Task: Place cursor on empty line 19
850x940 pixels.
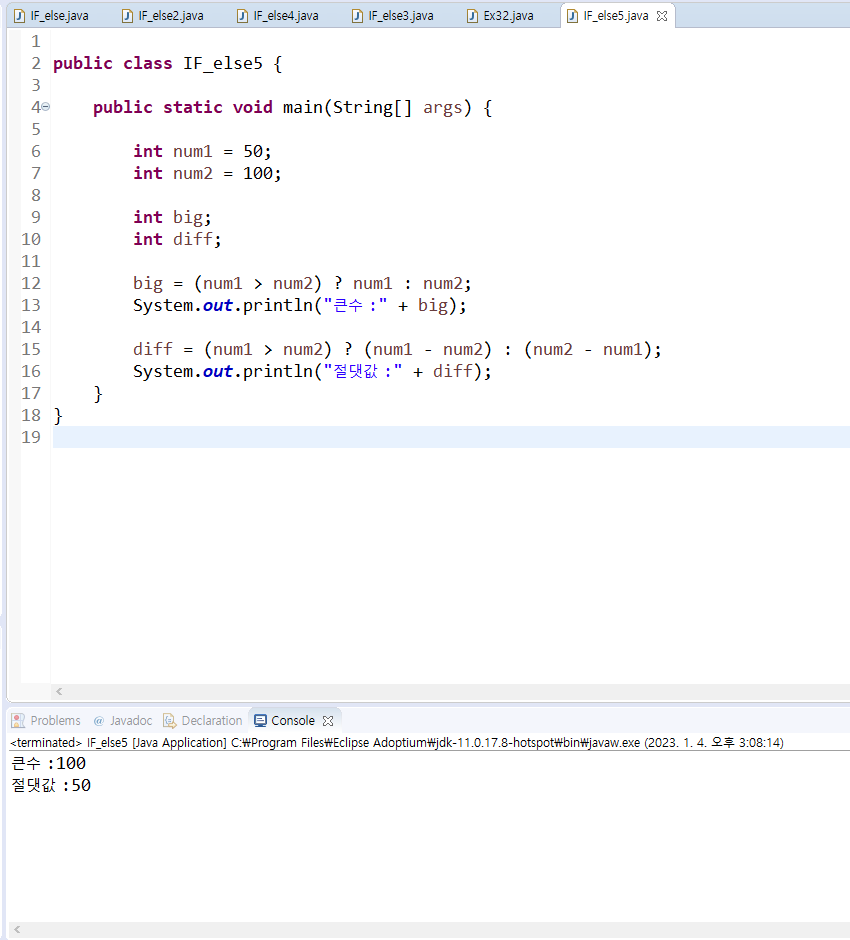Action: (451, 437)
